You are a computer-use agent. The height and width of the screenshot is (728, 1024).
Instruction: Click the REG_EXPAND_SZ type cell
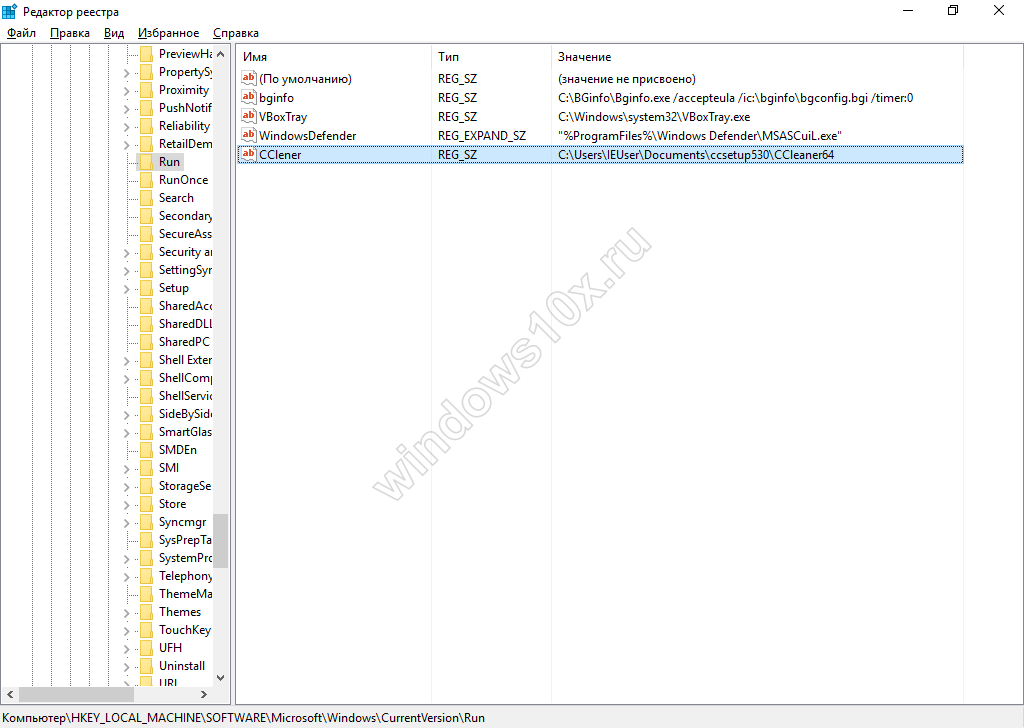pyautogui.click(x=481, y=136)
